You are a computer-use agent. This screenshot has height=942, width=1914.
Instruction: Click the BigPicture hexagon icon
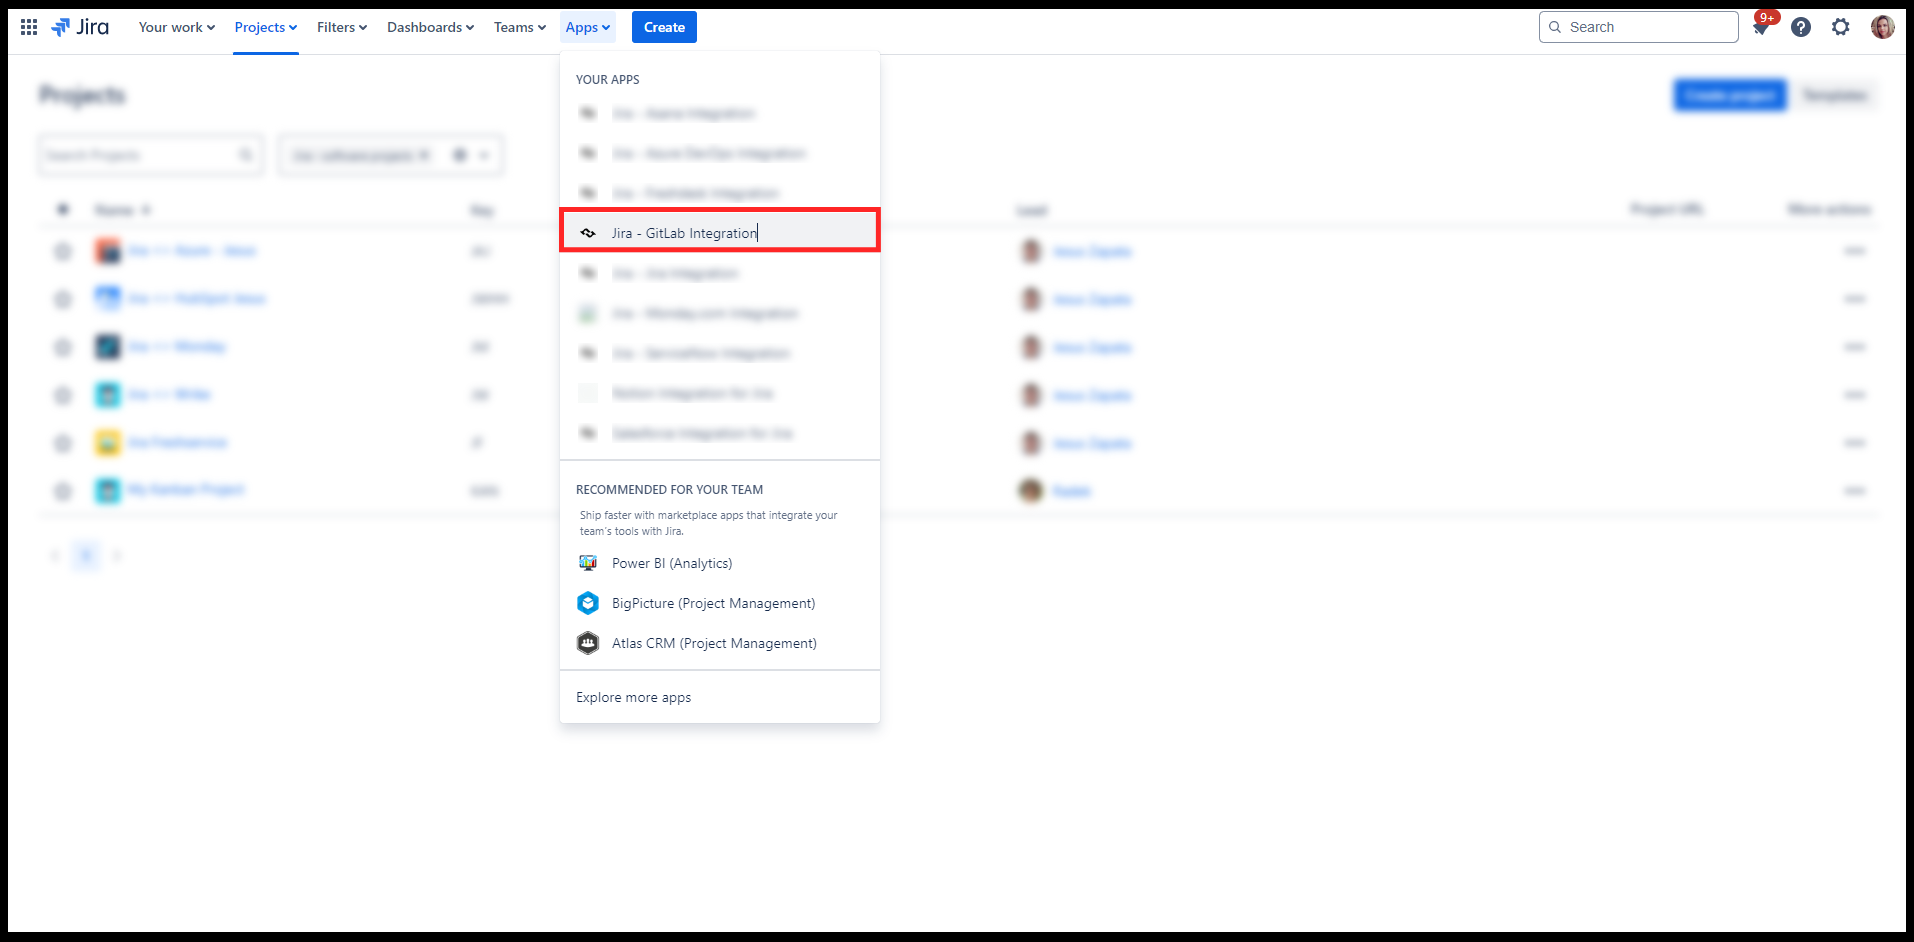588,603
